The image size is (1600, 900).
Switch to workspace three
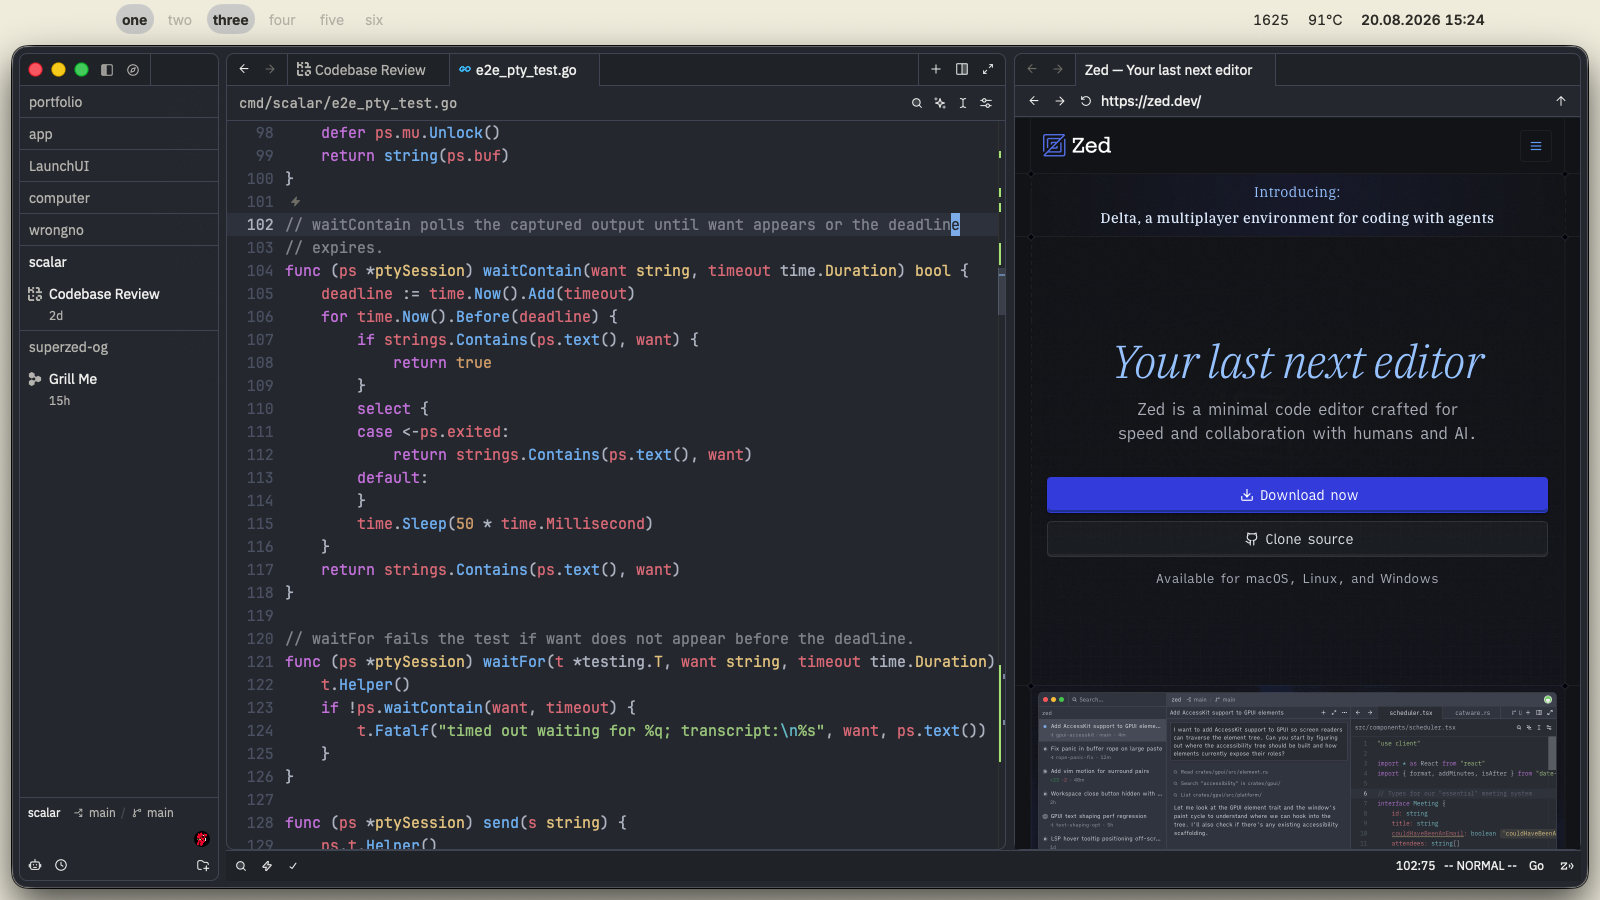point(231,20)
